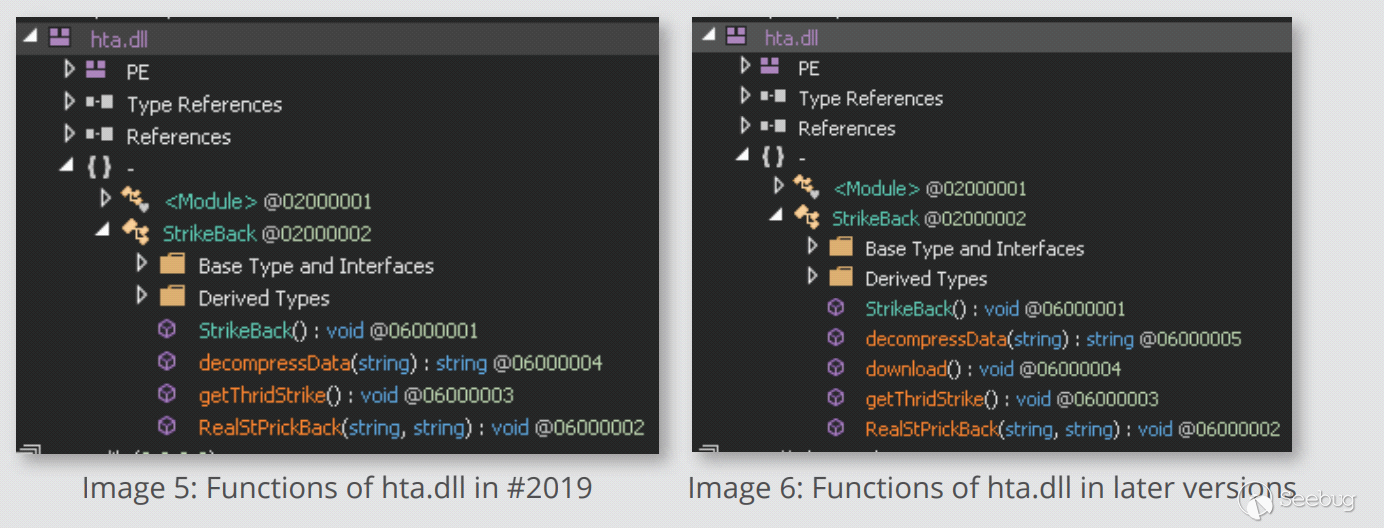
Task: Click the Type References icon in Image 5
Action: [x=100, y=104]
